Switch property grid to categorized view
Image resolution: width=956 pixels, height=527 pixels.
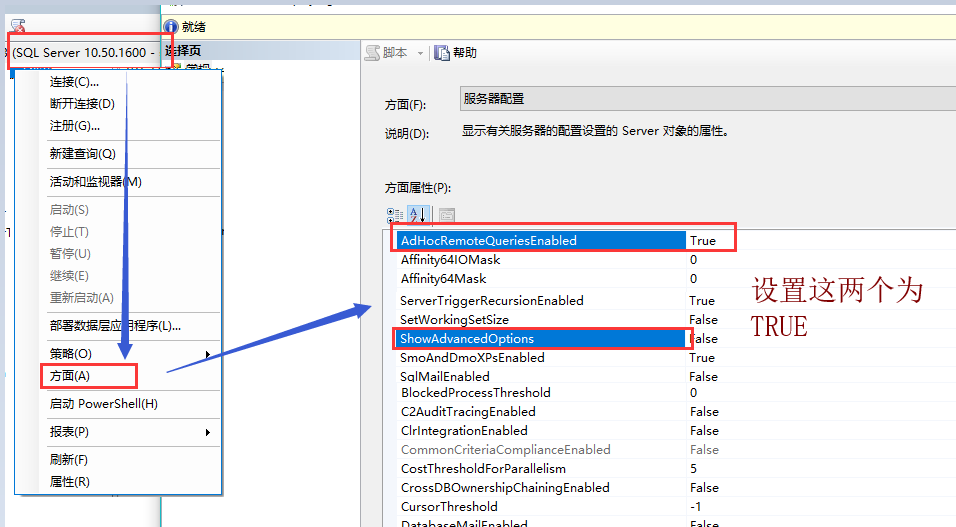[395, 215]
